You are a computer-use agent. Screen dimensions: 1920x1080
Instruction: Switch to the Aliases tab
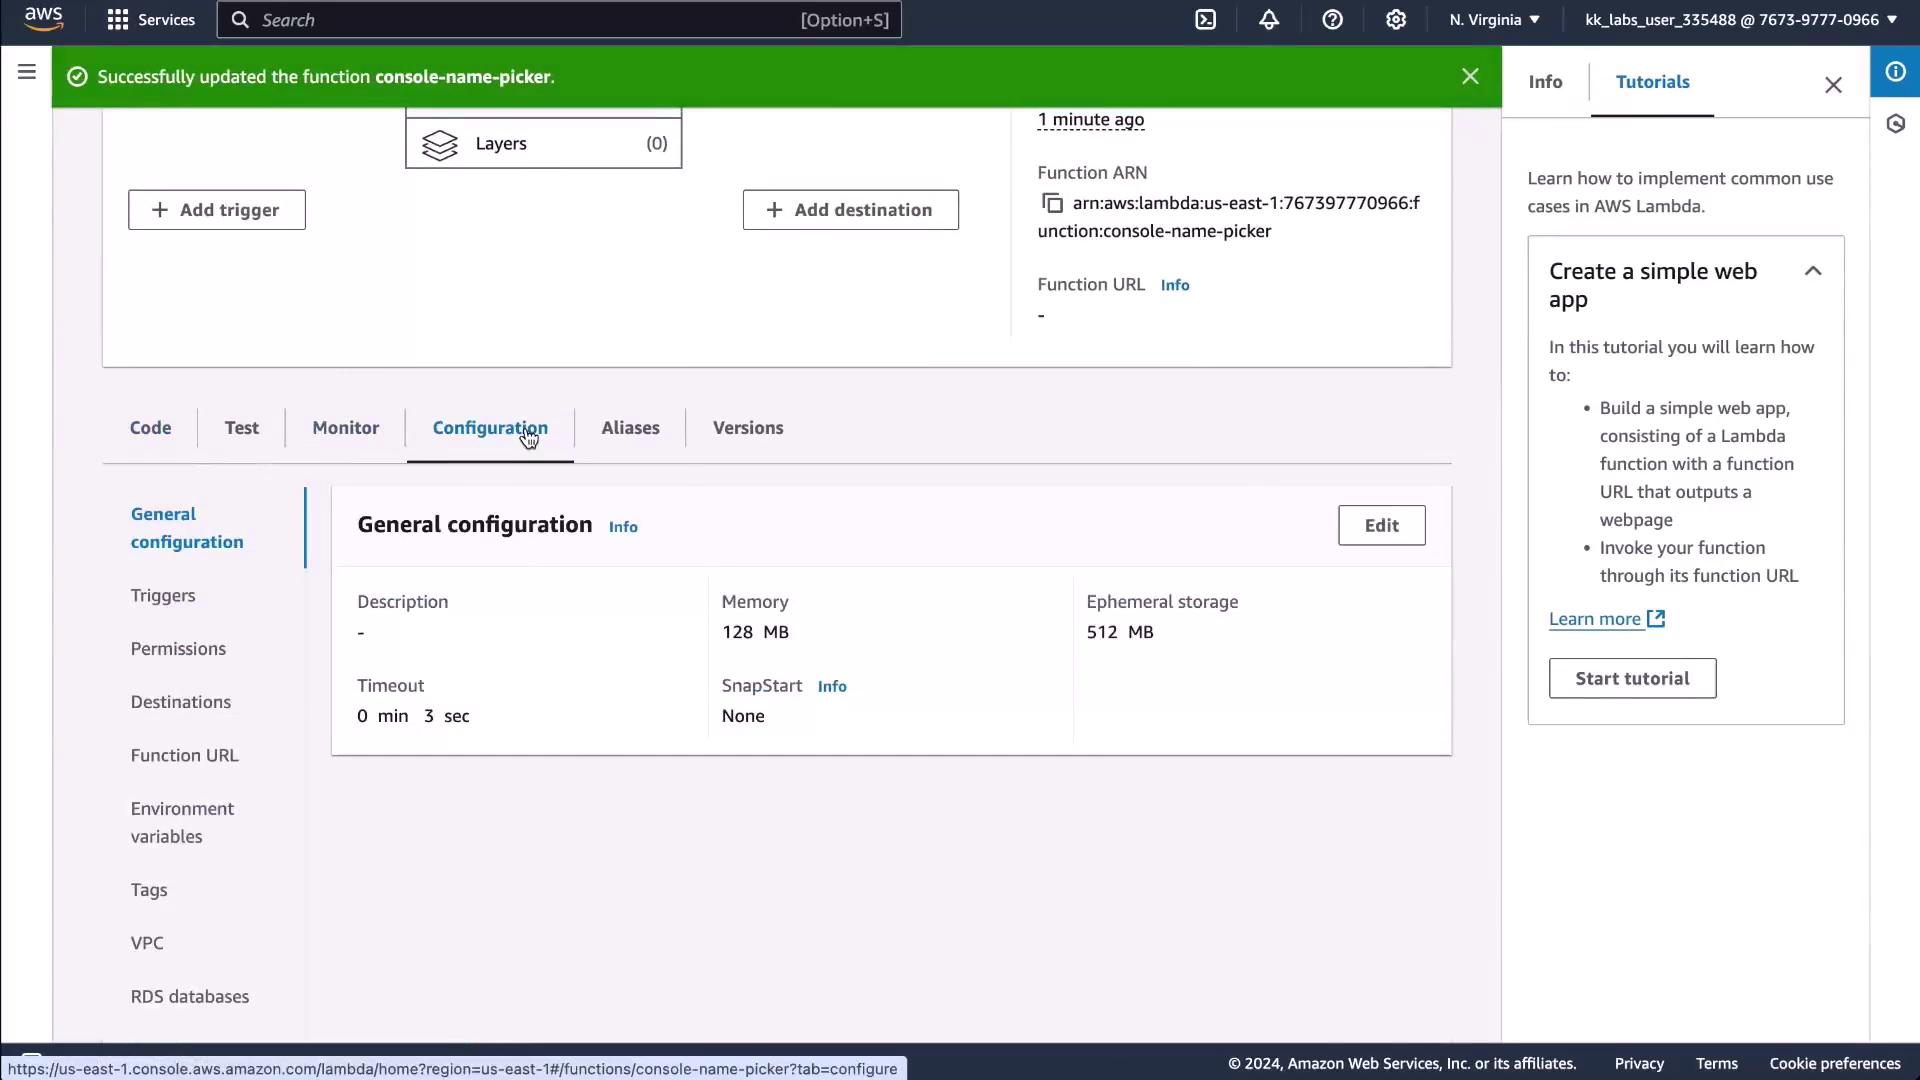[630, 428]
